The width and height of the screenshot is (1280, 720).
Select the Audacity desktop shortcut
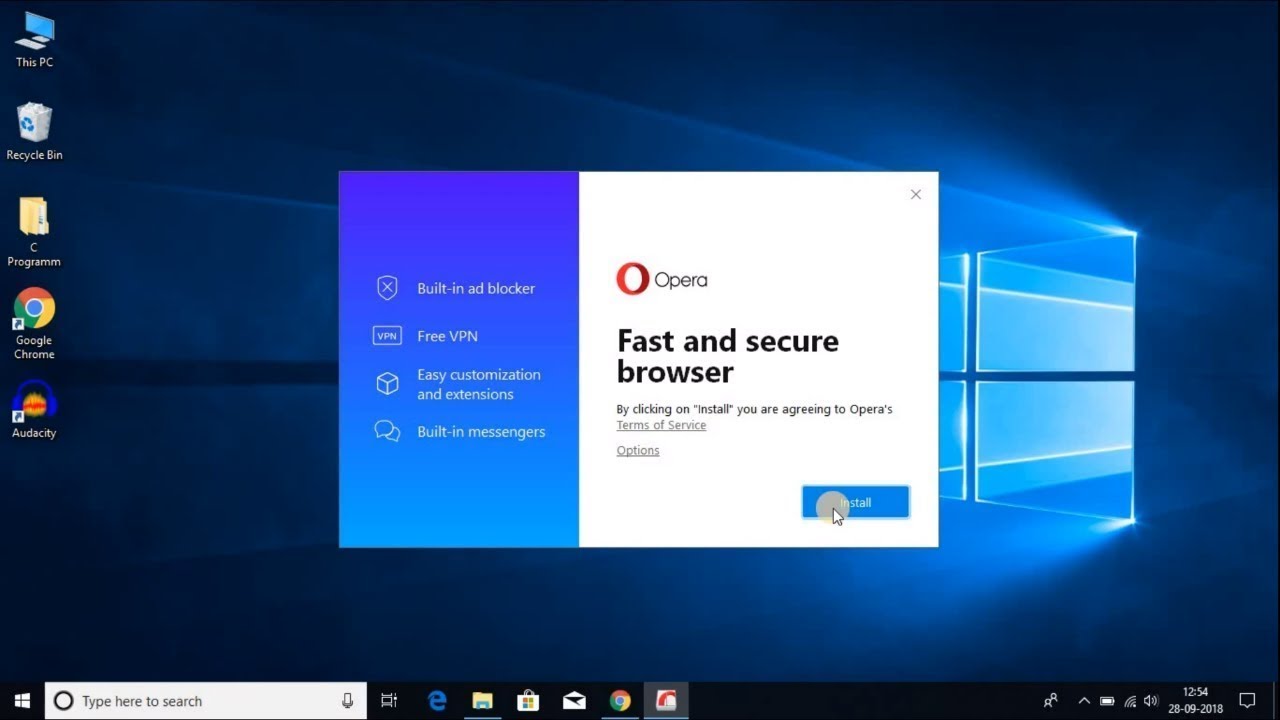click(x=34, y=409)
